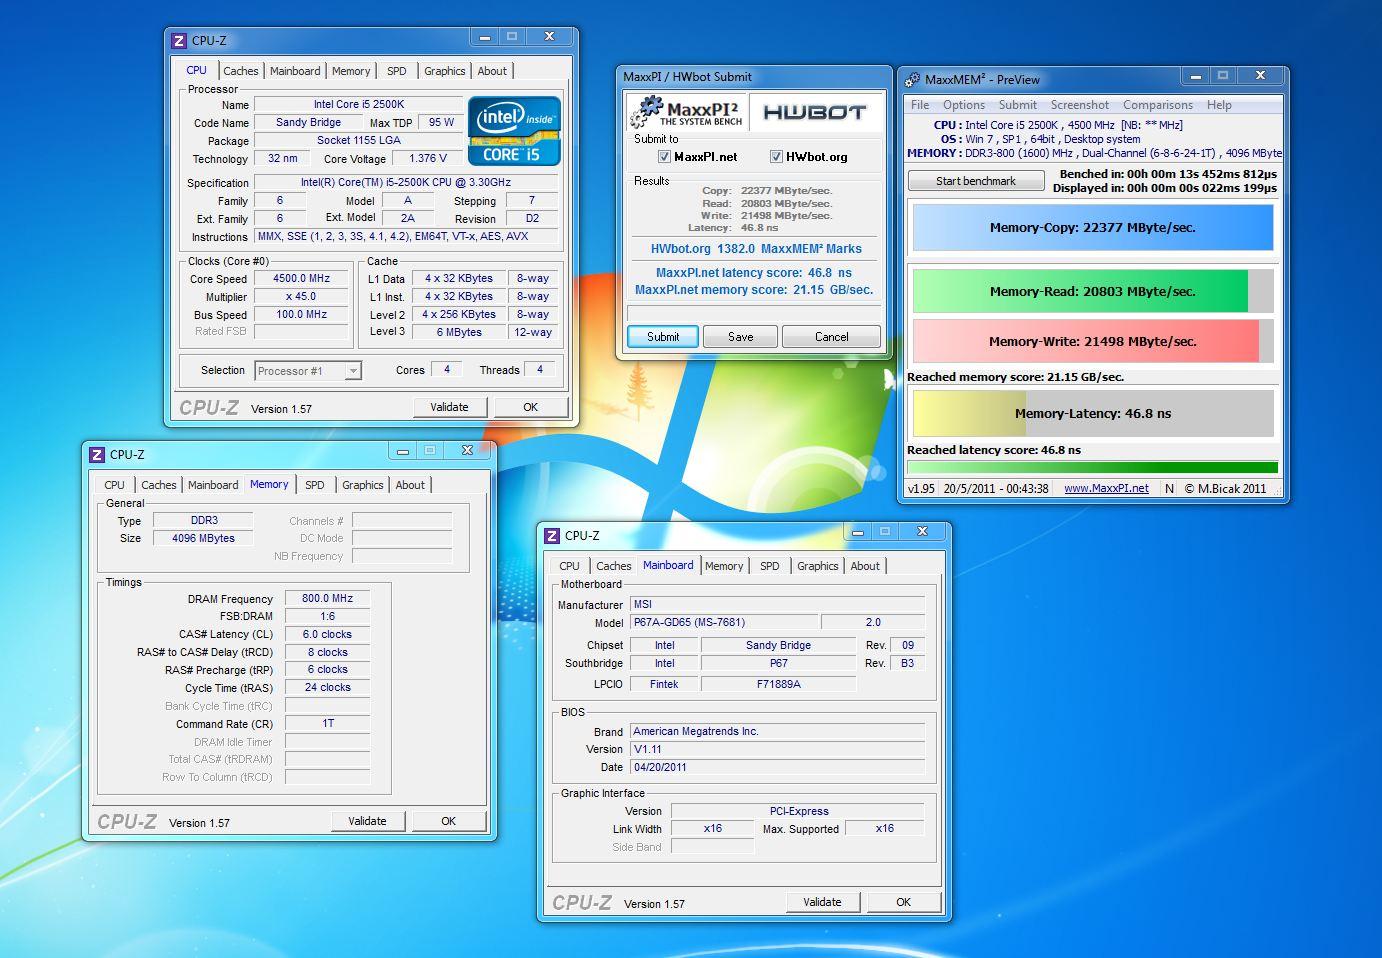Click the CAS# Latency 6.0 clocks value
This screenshot has height=958, width=1382.
tap(327, 635)
